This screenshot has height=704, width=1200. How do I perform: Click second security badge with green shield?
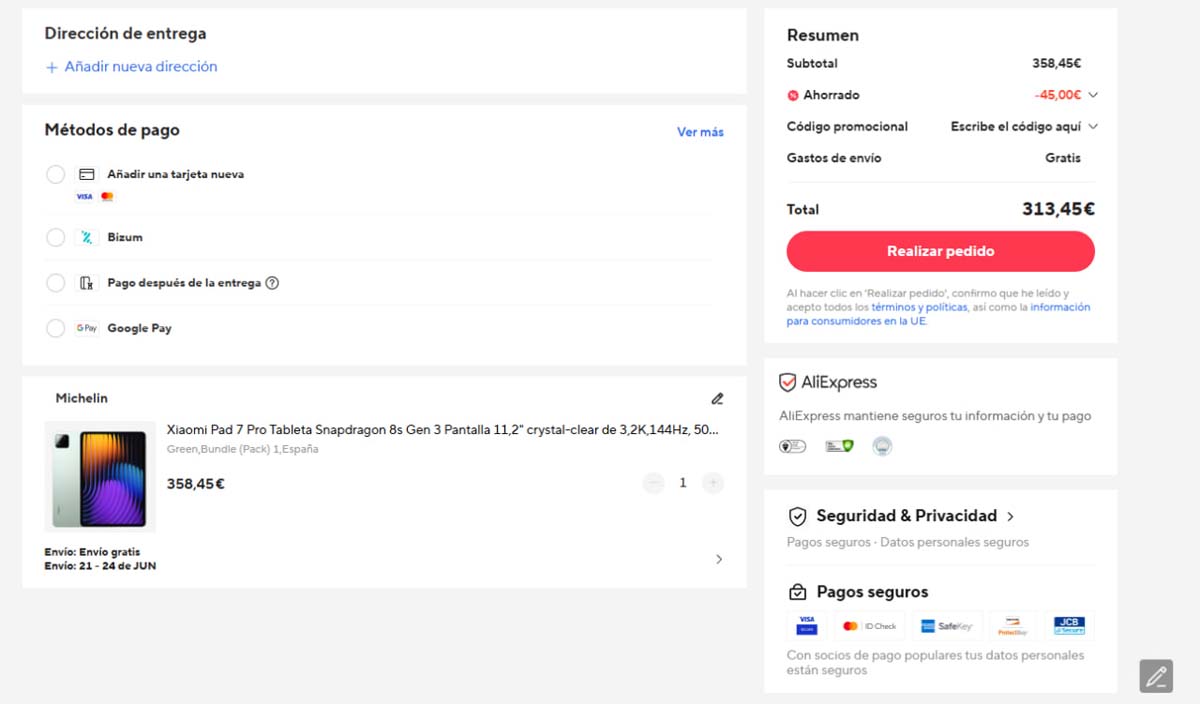point(839,446)
